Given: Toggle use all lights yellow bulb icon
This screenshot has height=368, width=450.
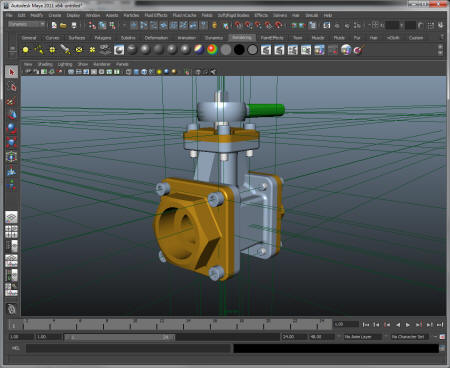Looking at the screenshot, I should coord(159,72).
